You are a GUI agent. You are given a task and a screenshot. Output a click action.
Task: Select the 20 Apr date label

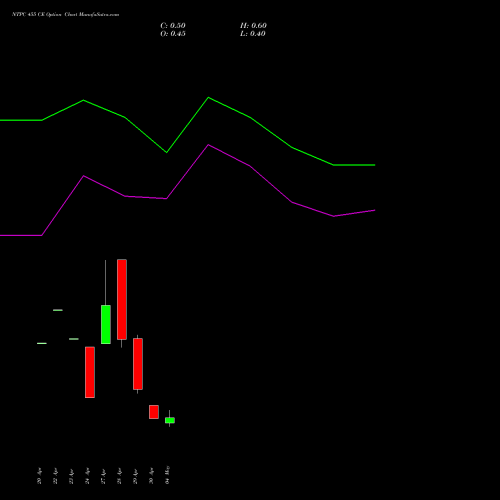(39, 476)
